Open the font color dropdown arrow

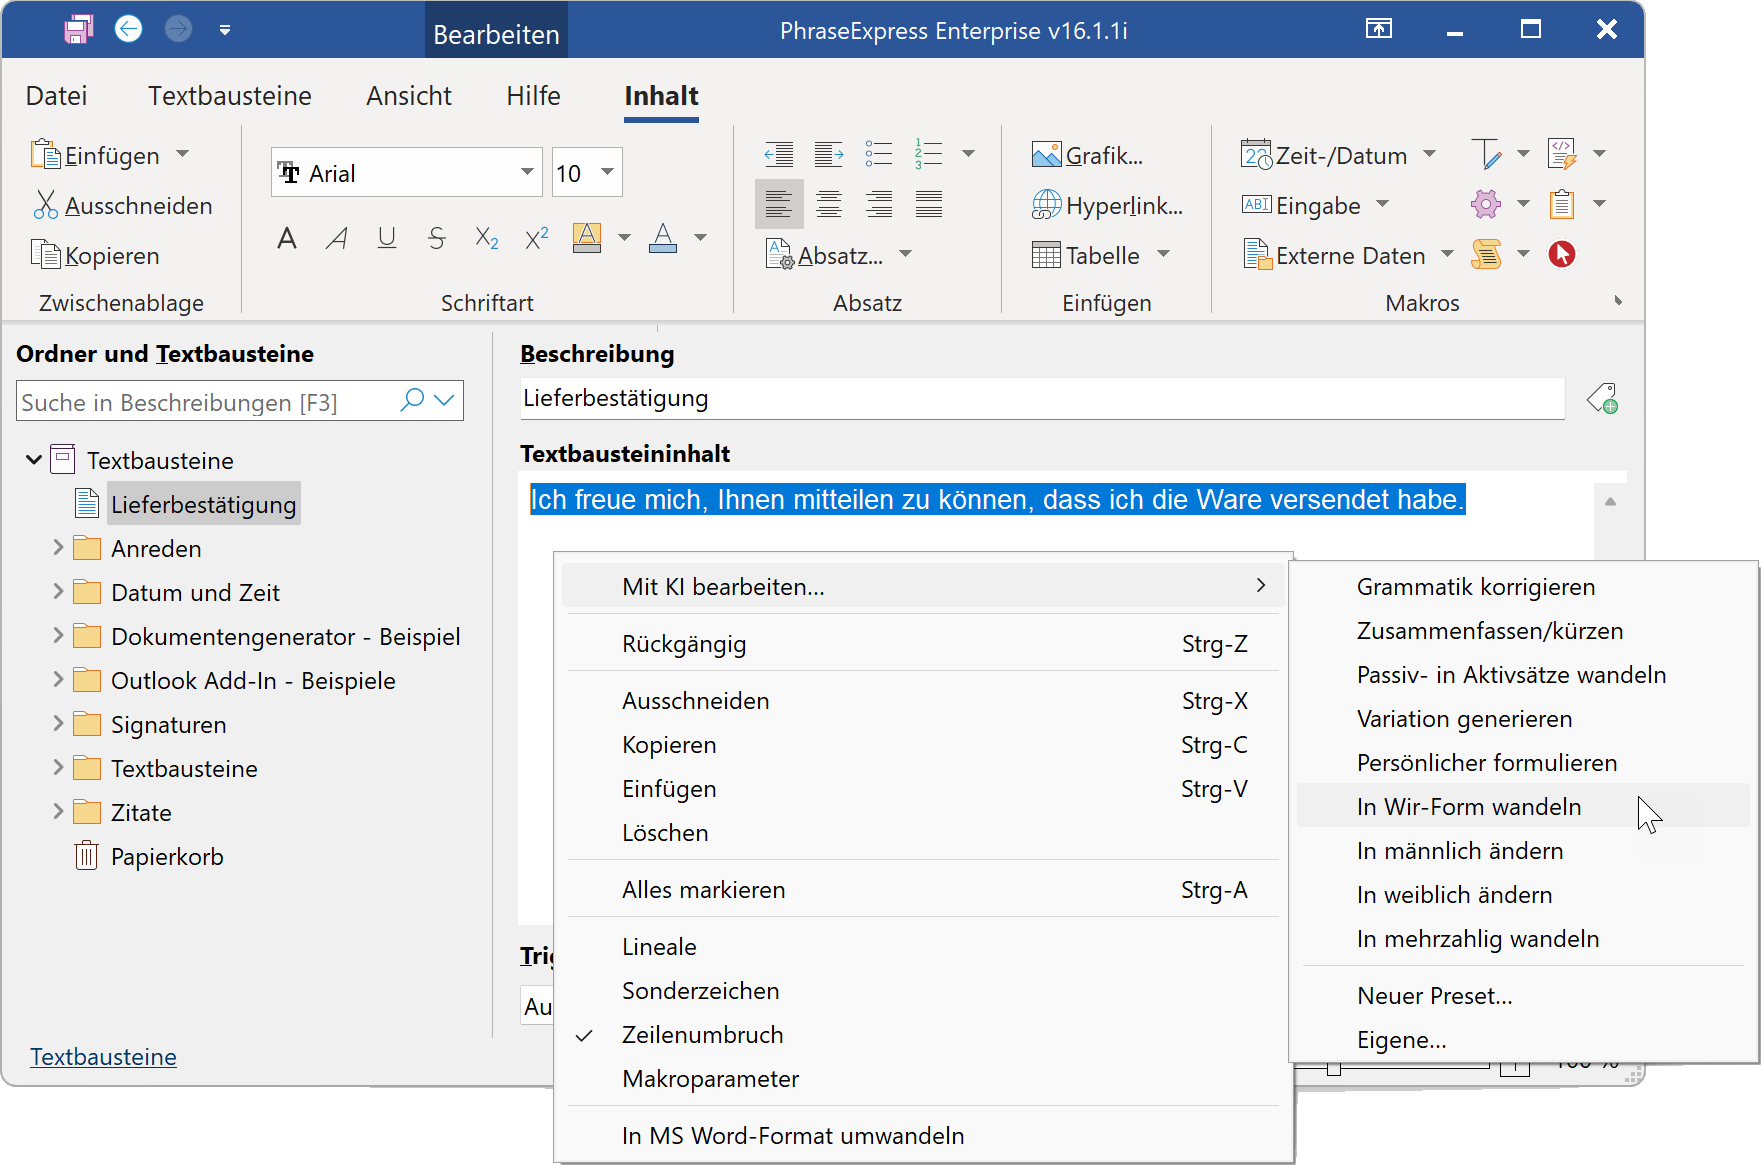701,238
